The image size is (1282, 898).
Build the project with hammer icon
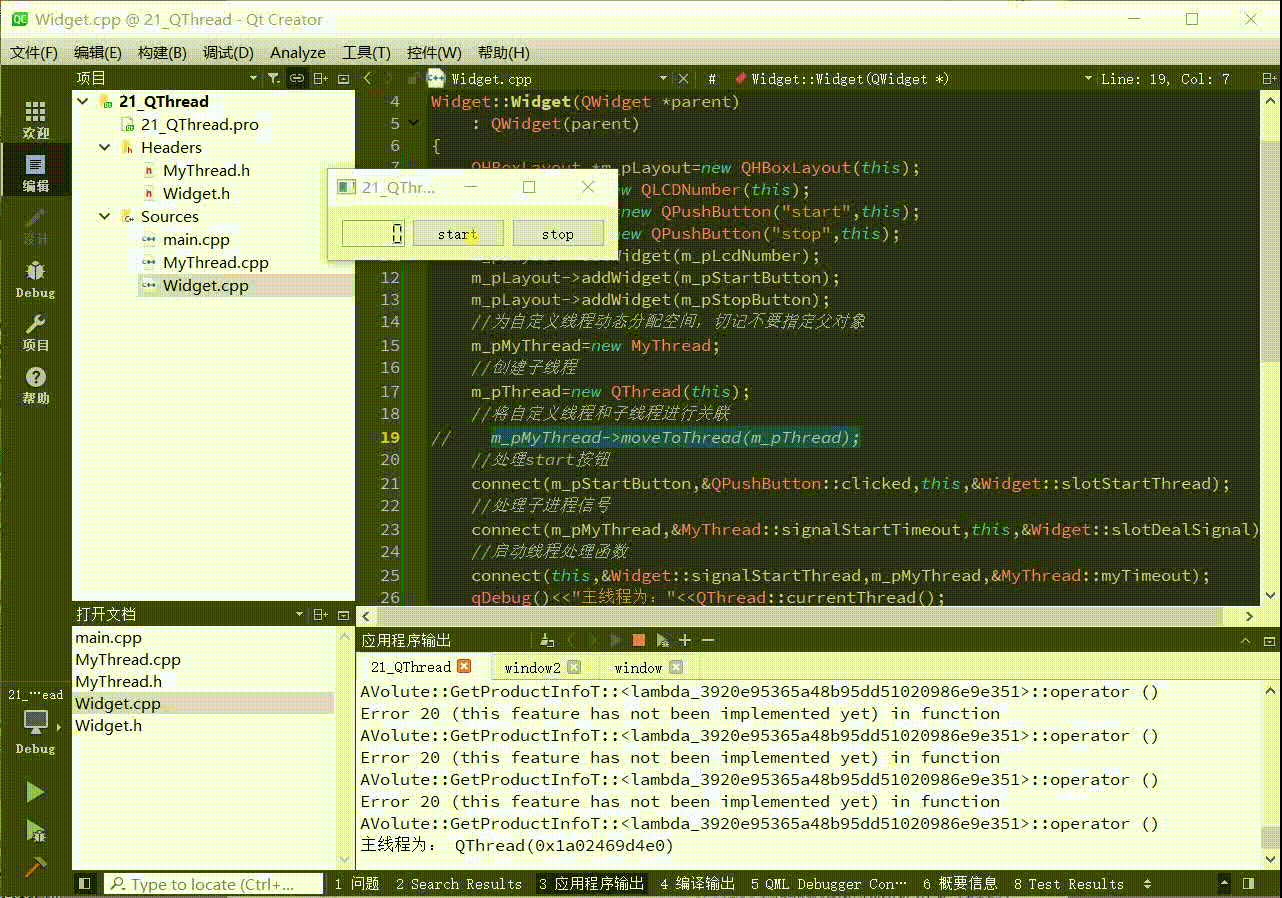click(x=35, y=866)
